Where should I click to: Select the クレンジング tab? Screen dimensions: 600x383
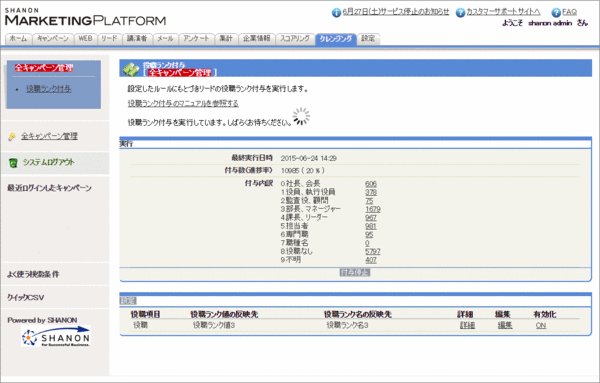pyautogui.click(x=336, y=39)
